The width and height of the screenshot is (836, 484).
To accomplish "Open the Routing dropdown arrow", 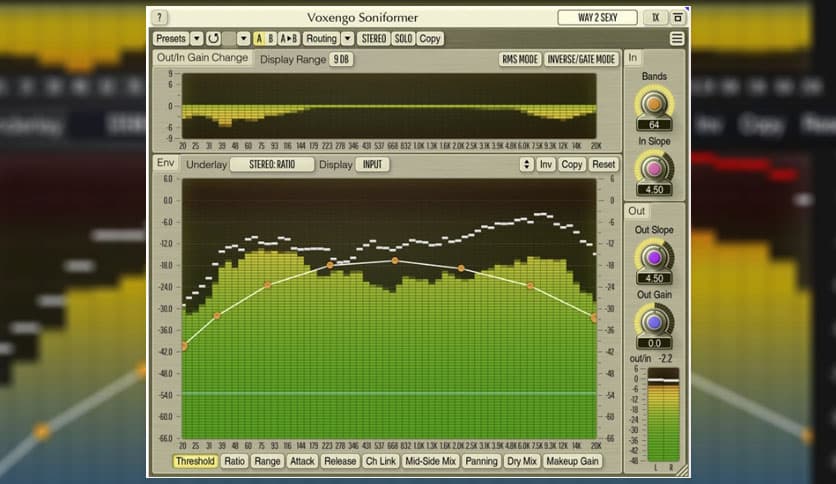I will (x=348, y=38).
